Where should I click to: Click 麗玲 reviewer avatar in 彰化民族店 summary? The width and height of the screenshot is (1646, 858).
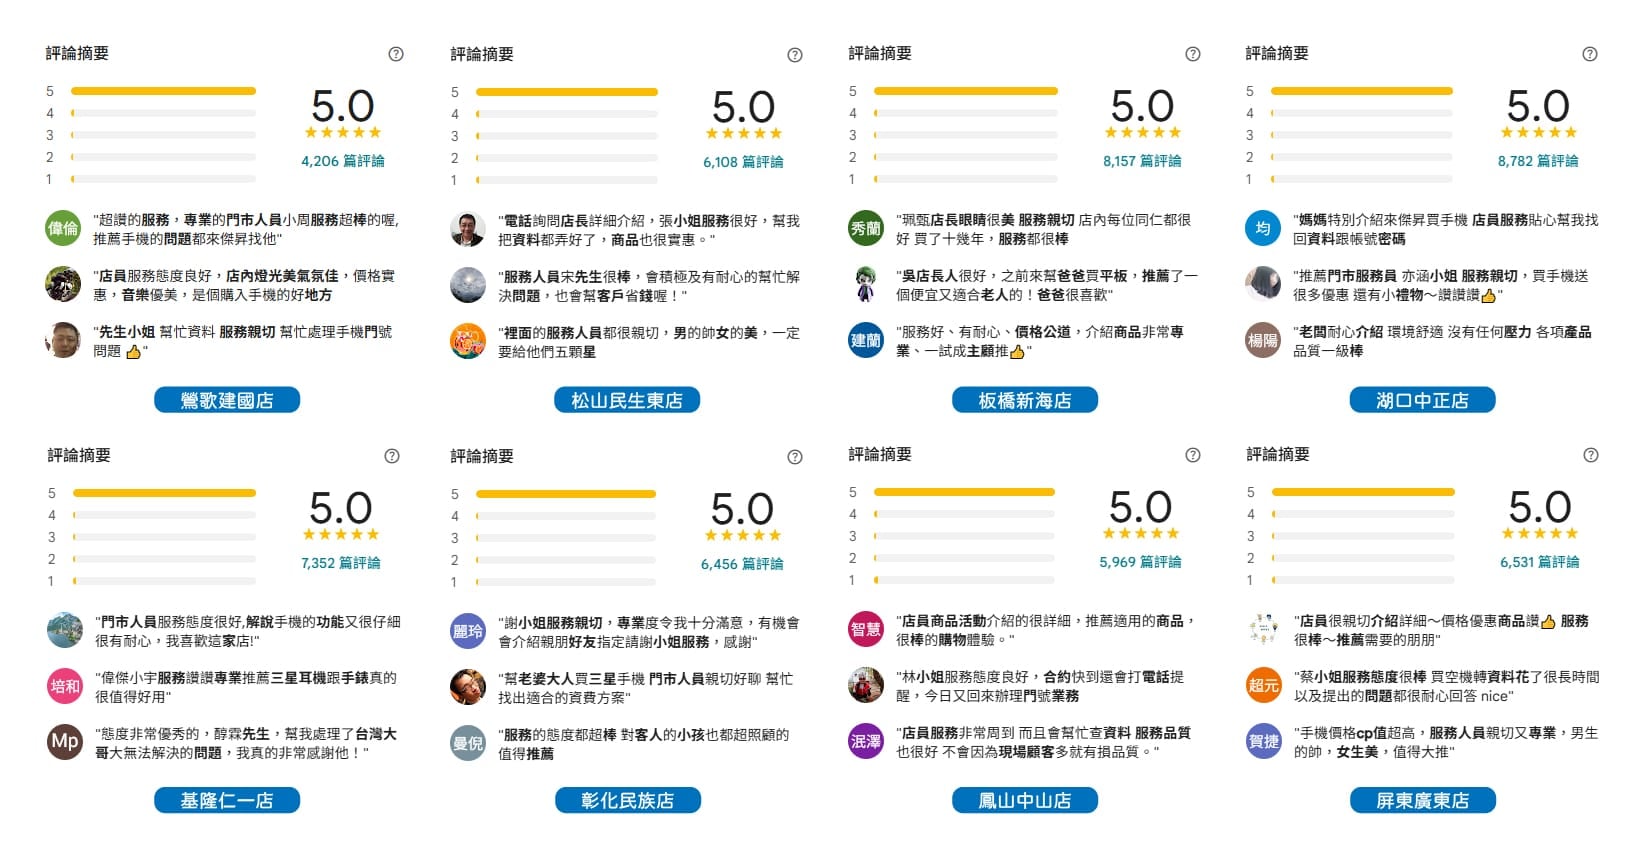[x=466, y=629]
